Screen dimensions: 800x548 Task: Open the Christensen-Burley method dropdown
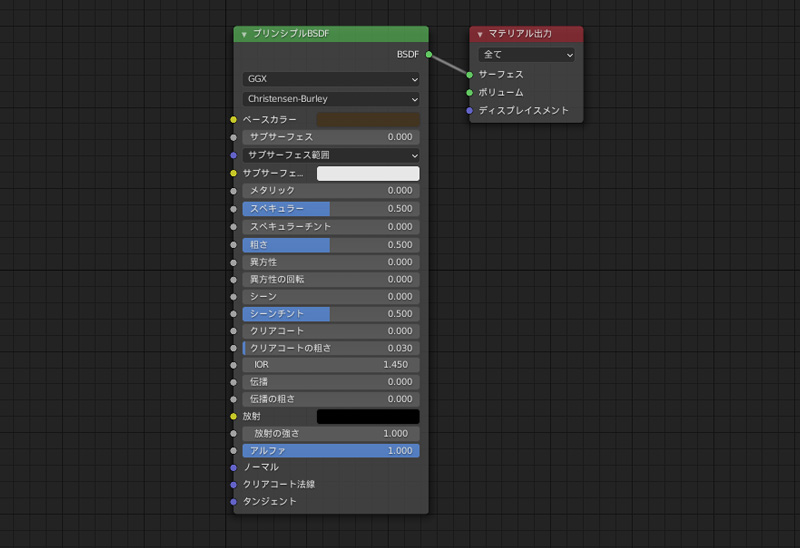point(330,99)
